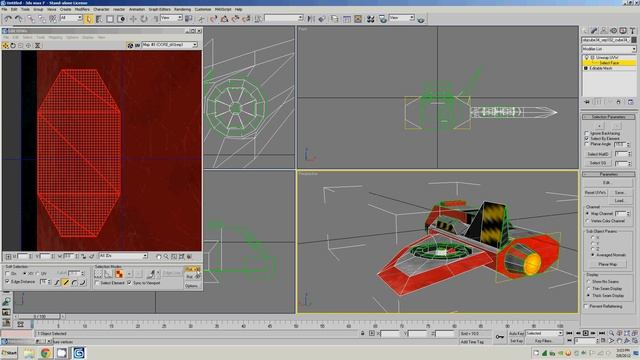640x360 pixels.
Task: Click linear falloff icon in Soft Selection
Action: point(65,282)
